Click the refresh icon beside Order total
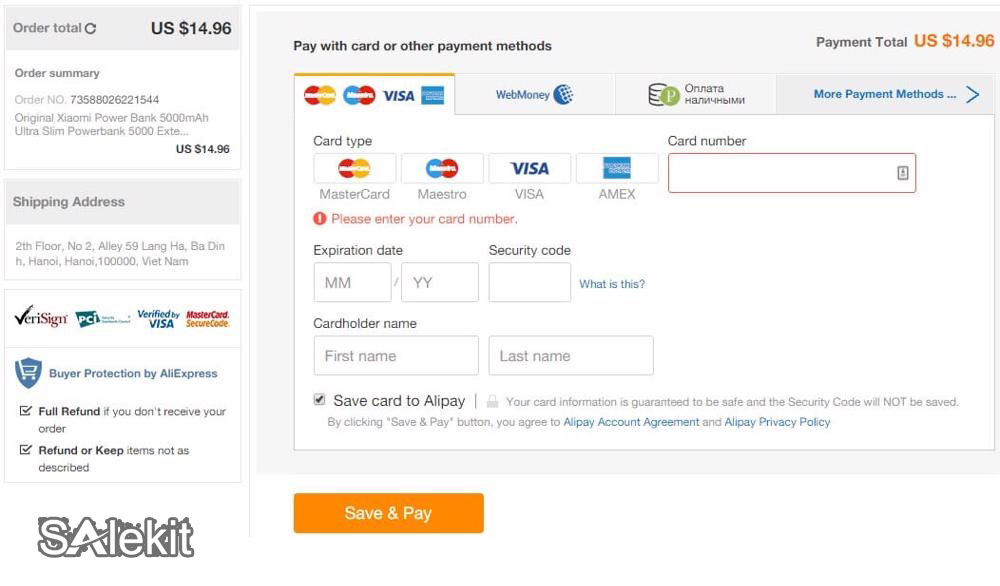The width and height of the screenshot is (1000, 586). coord(91,29)
